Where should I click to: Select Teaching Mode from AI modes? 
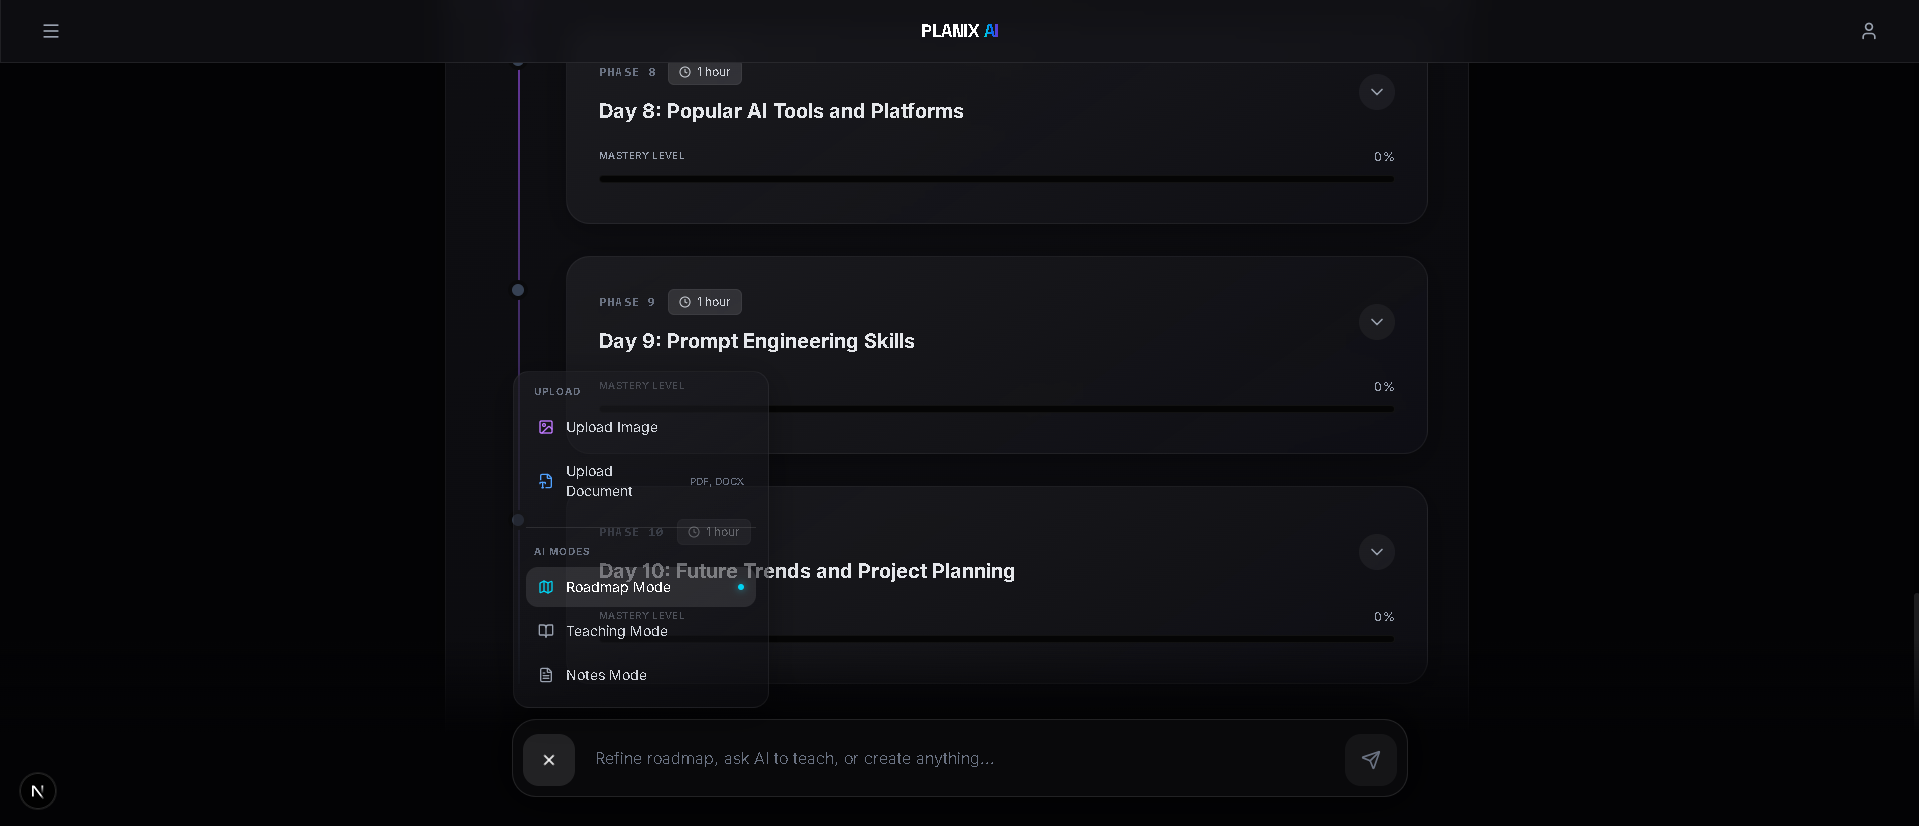point(617,631)
